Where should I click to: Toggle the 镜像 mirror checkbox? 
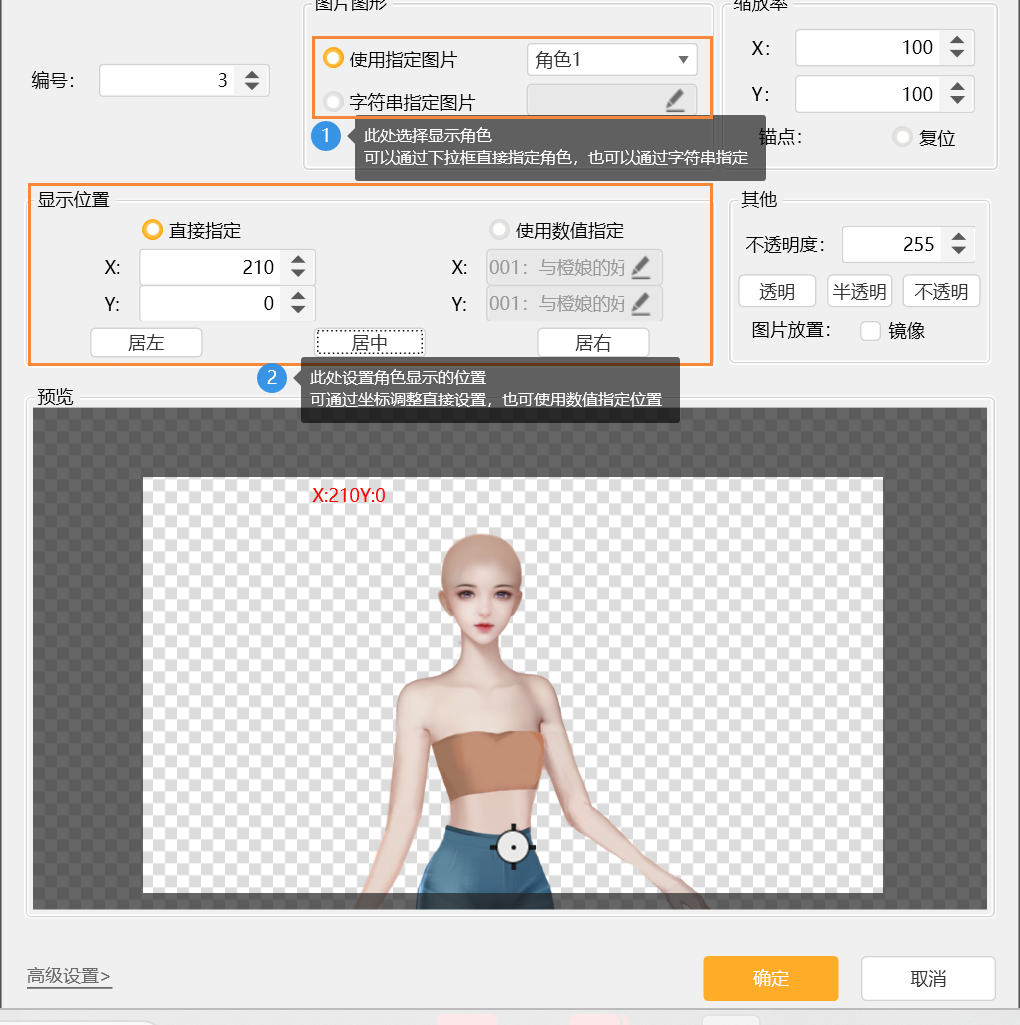(870, 331)
